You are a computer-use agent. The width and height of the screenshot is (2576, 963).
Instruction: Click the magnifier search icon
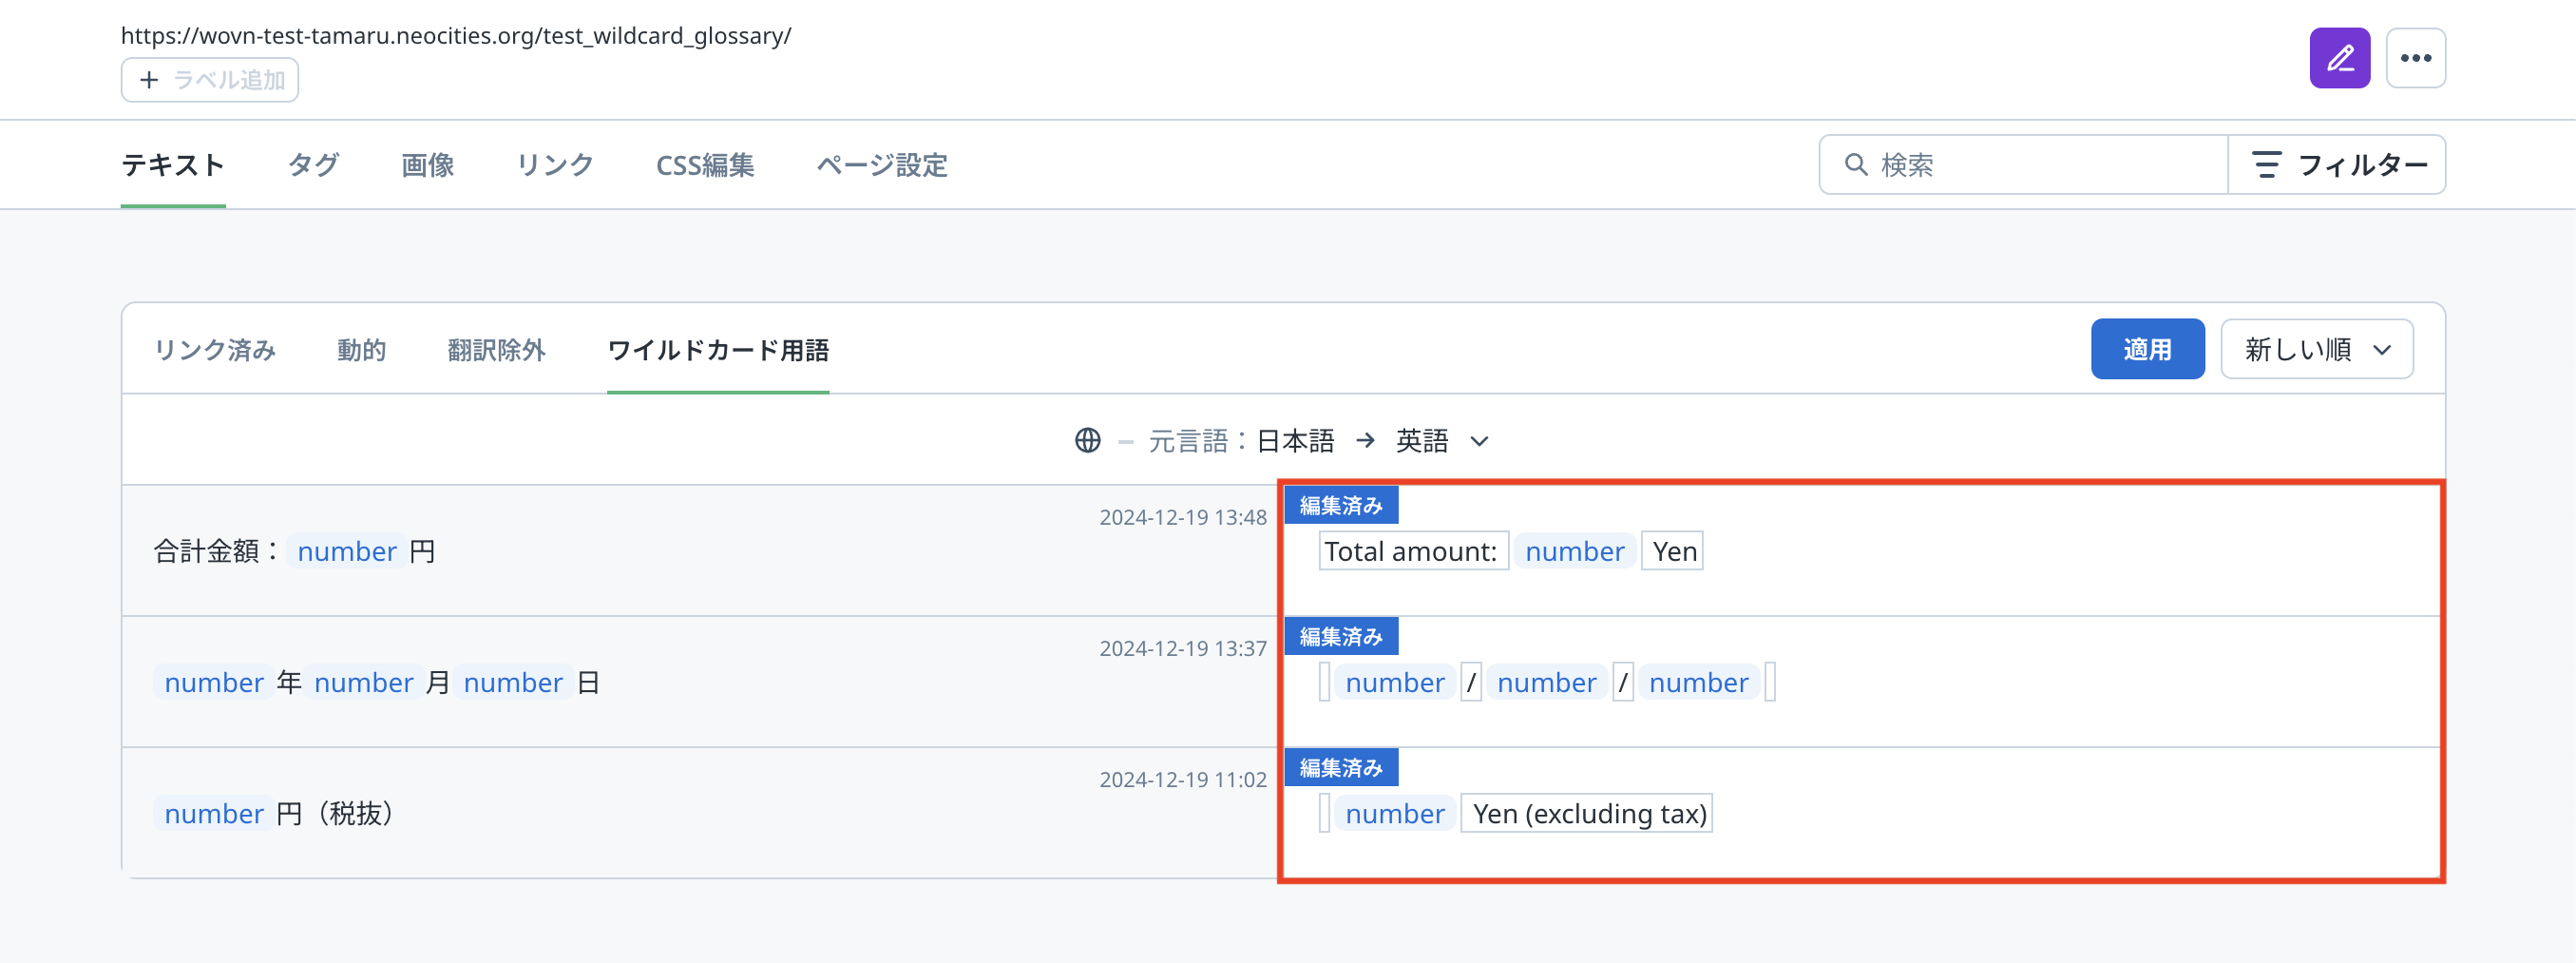tap(1855, 164)
